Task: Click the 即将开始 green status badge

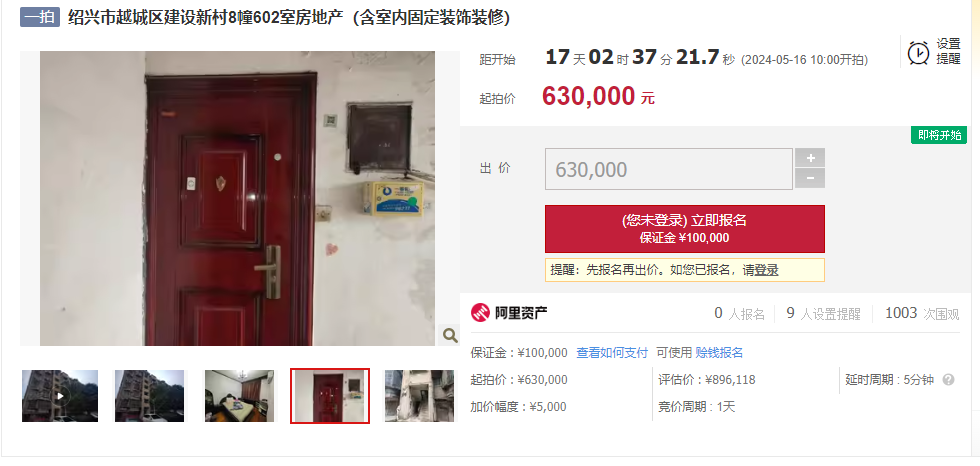Action: click(939, 135)
